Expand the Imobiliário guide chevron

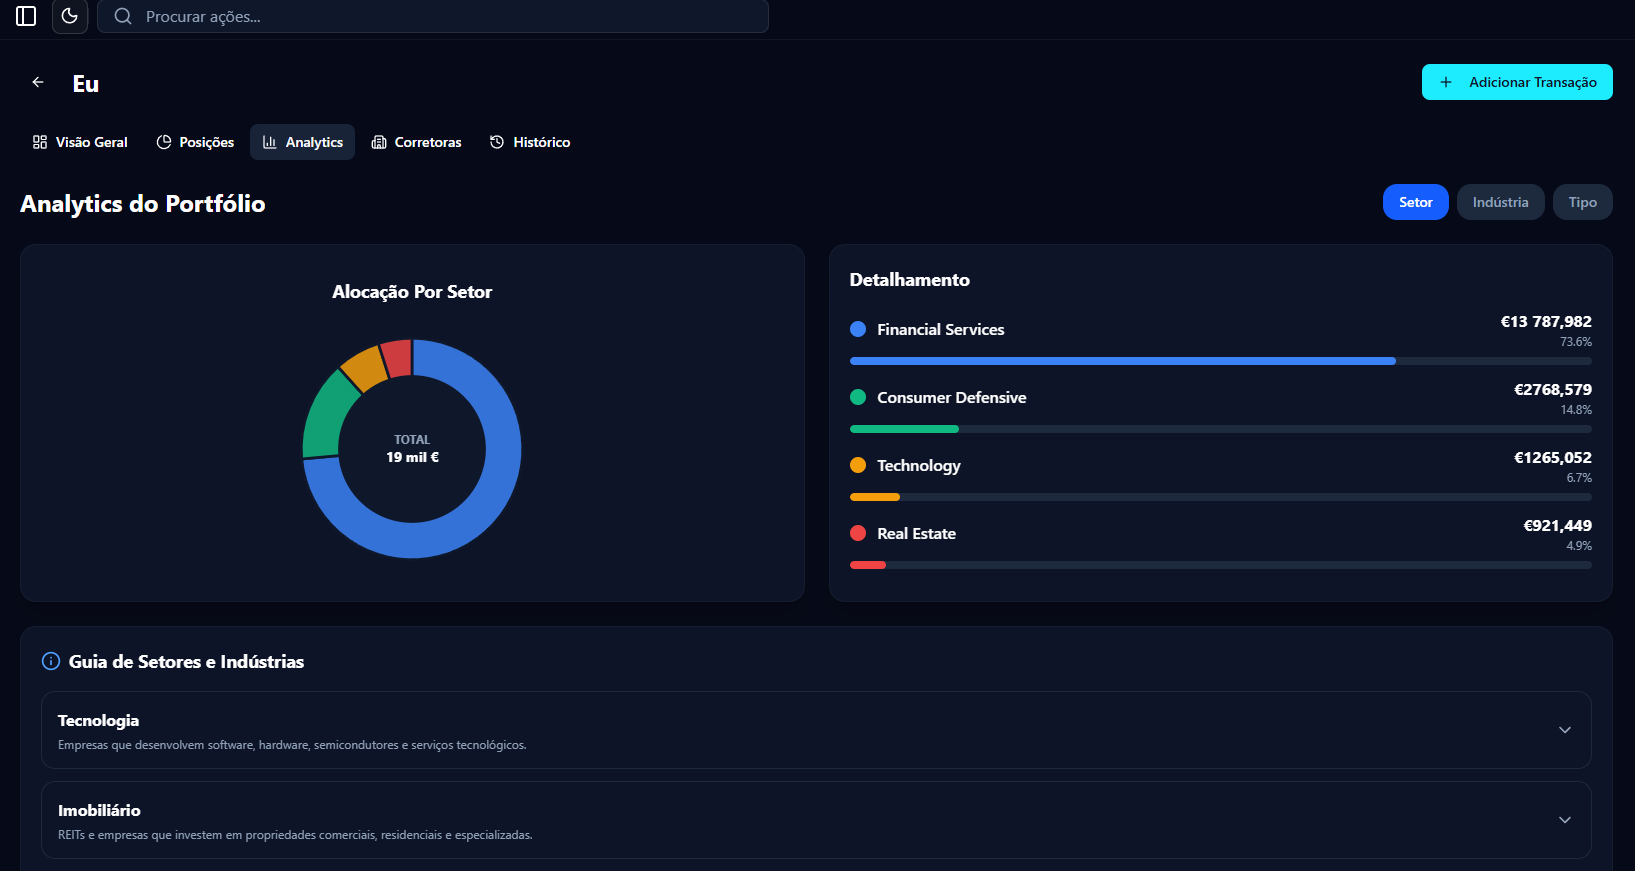click(x=1565, y=820)
